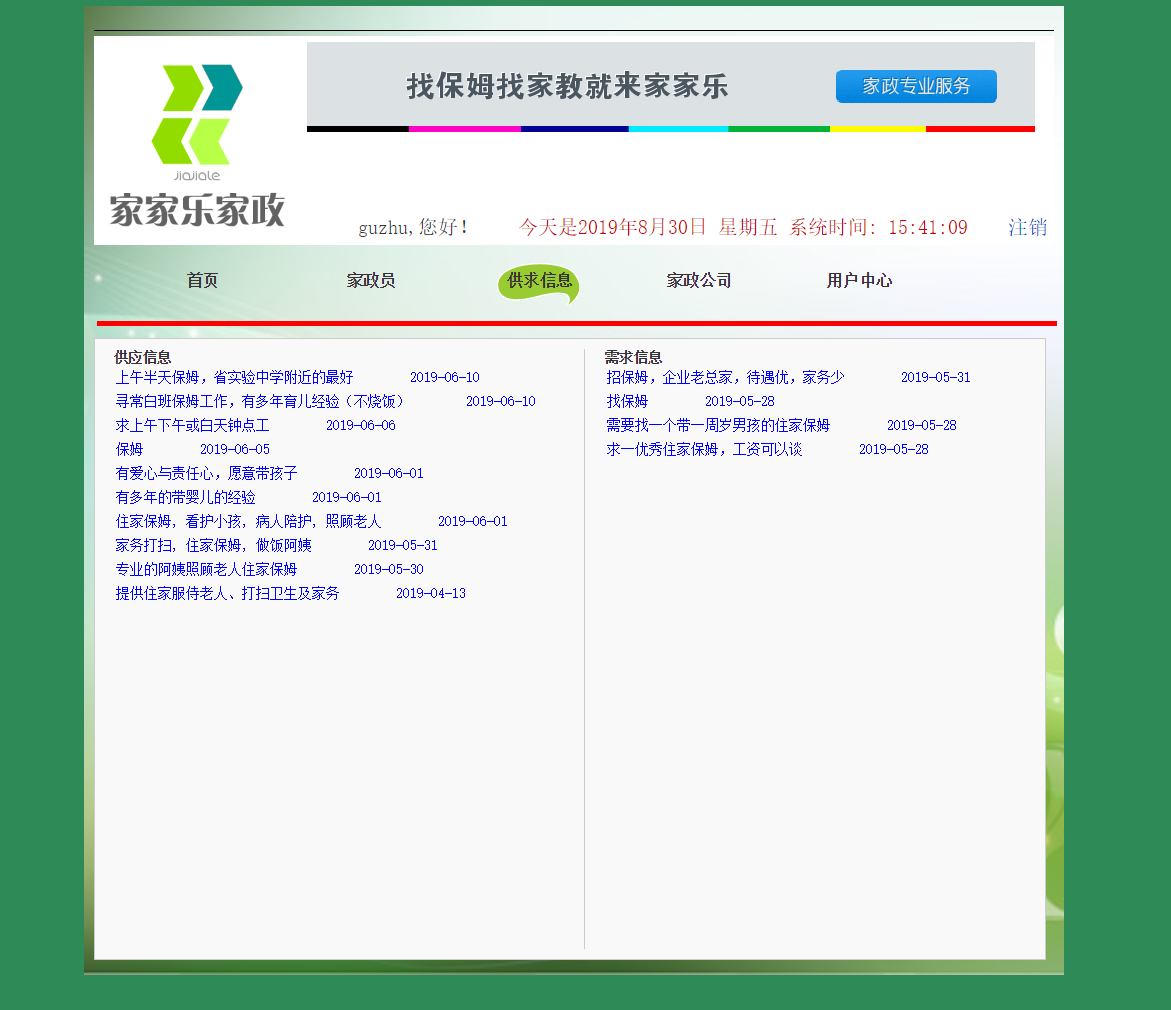Viewport: 1171px width, 1010px height.
Task: Go to 用户中心 user center
Action: [x=858, y=280]
